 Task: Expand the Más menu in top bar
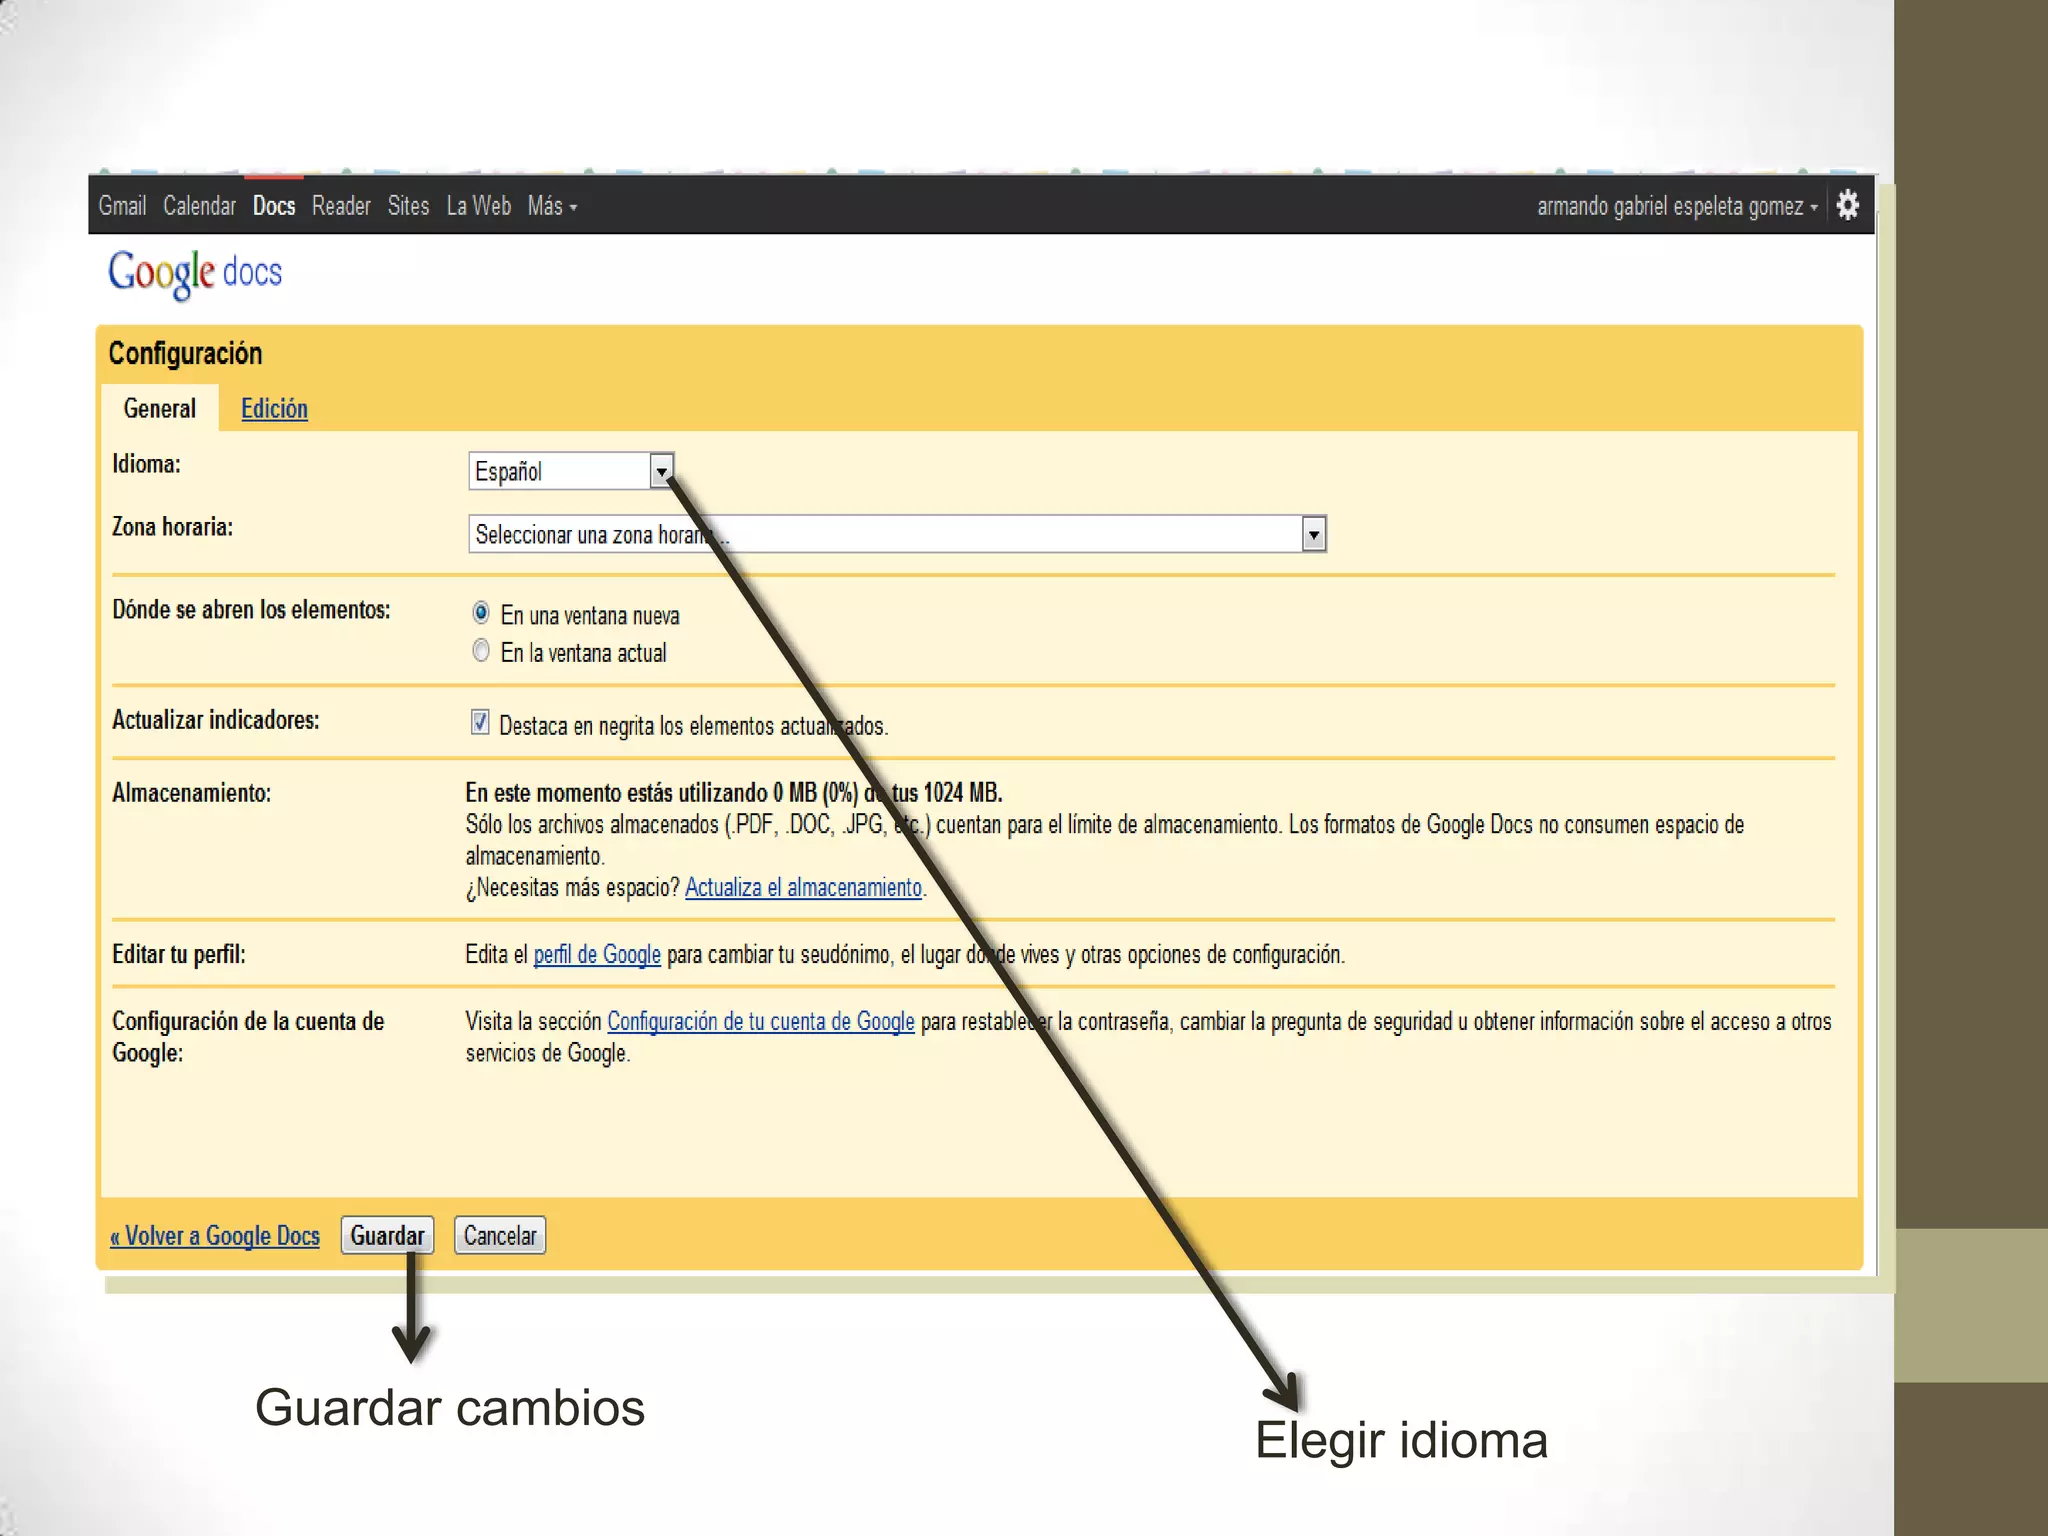552,206
